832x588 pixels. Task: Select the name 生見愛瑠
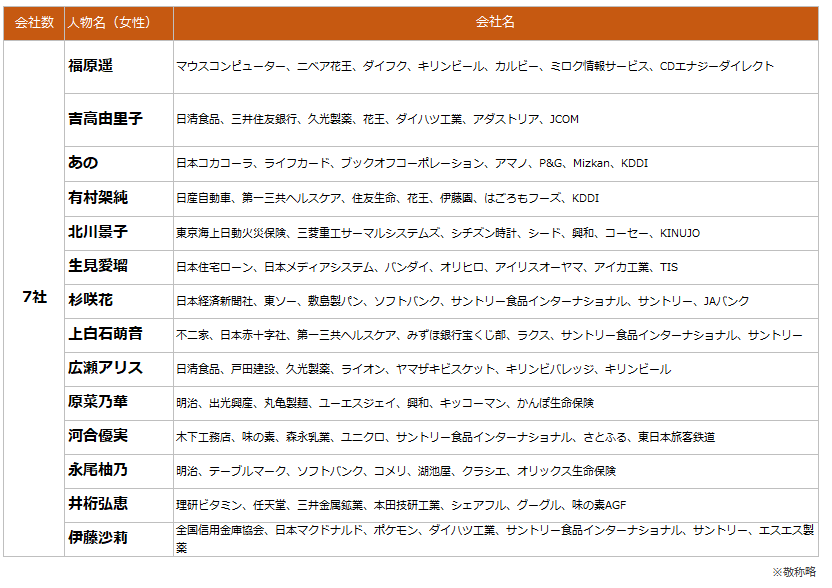tap(98, 266)
